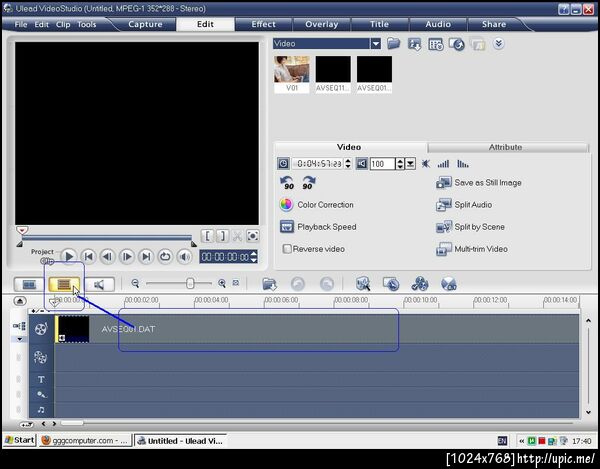This screenshot has height=469, width=600.
Task: Switch to the Title step tab
Action: (x=379, y=24)
